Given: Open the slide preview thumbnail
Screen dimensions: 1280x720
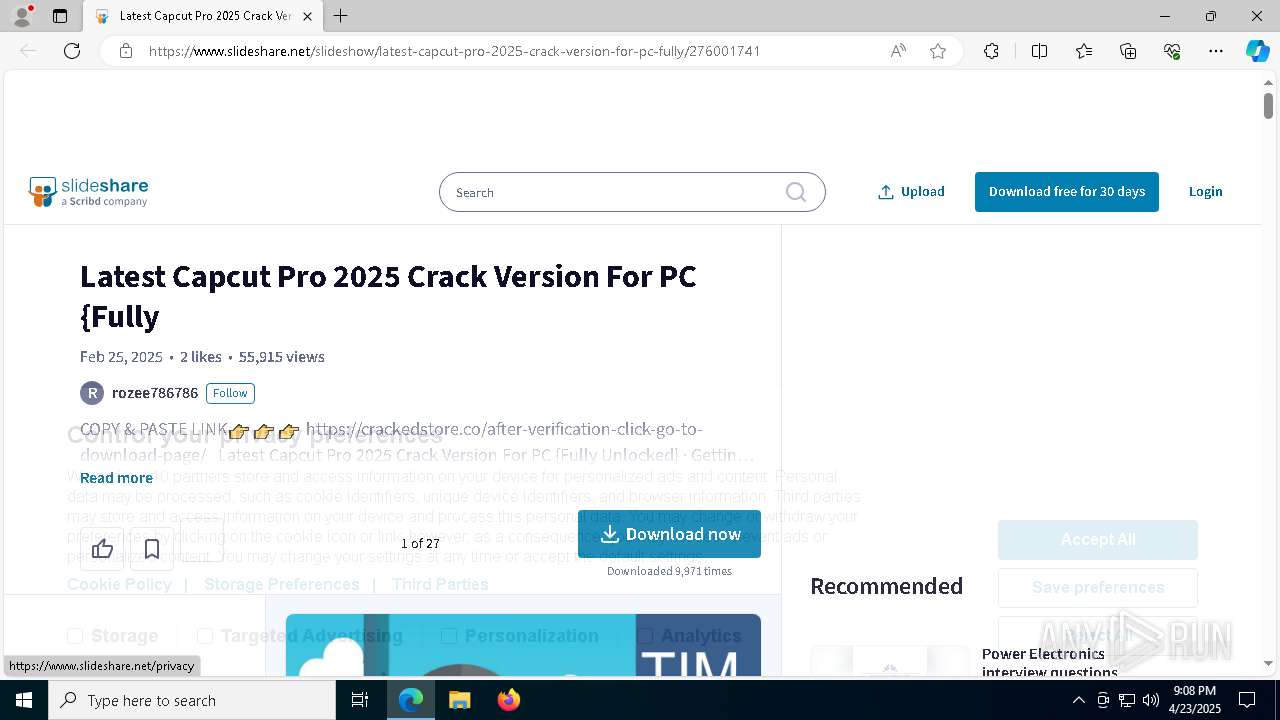Looking at the screenshot, I should click(523, 645).
